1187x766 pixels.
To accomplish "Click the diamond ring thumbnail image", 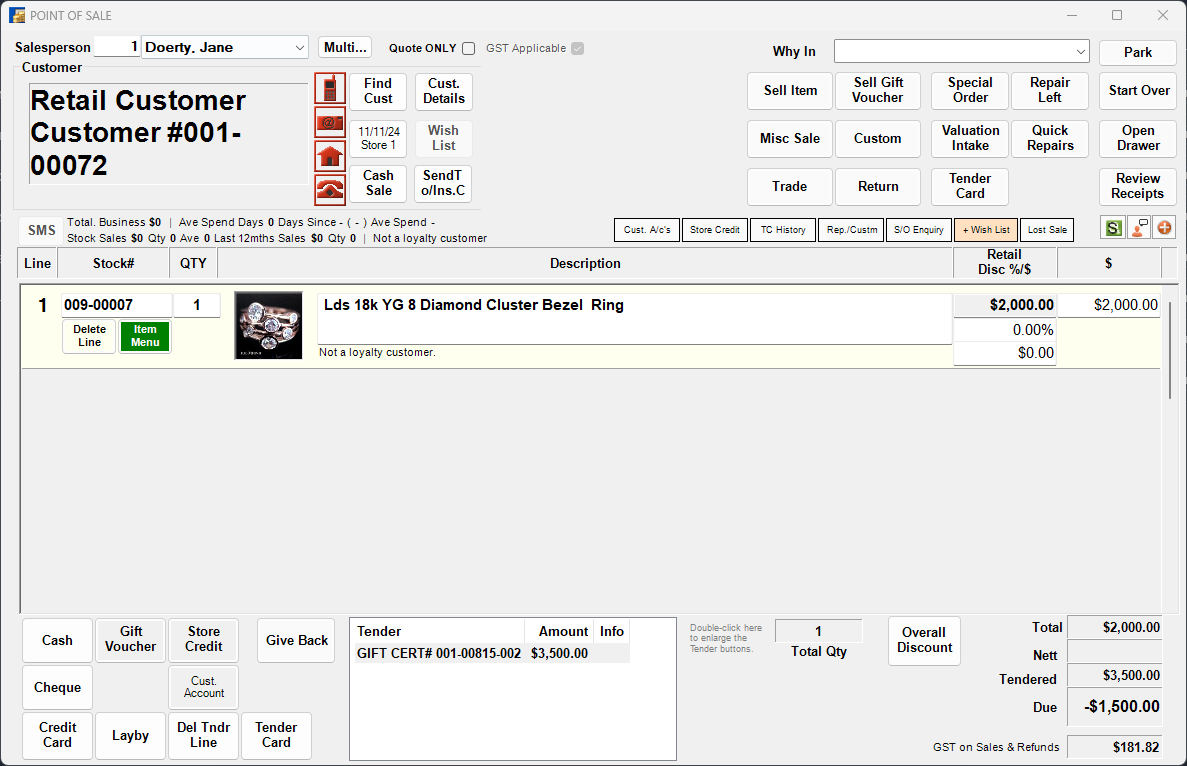I will [x=268, y=325].
